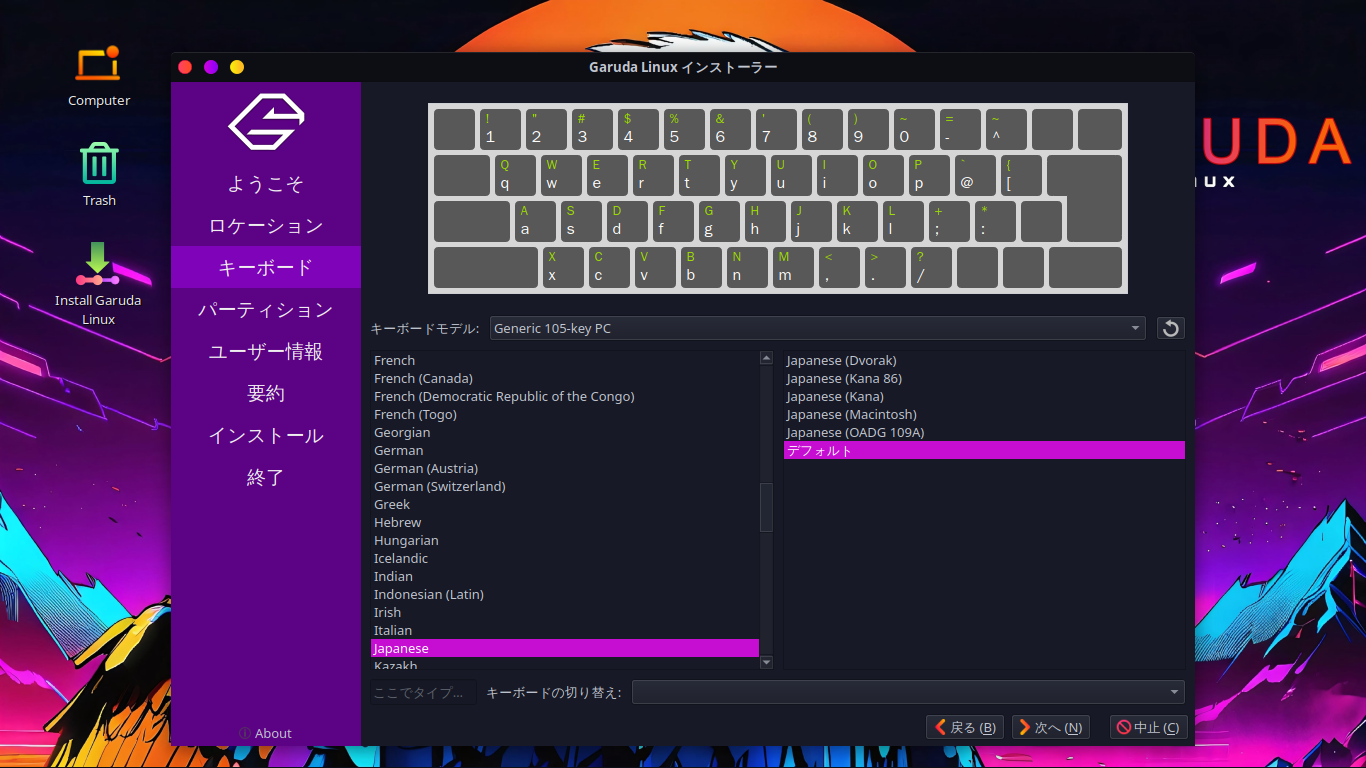The image size is (1366, 768).
Task: Click the 戻る (B) back button
Action: click(x=965, y=727)
